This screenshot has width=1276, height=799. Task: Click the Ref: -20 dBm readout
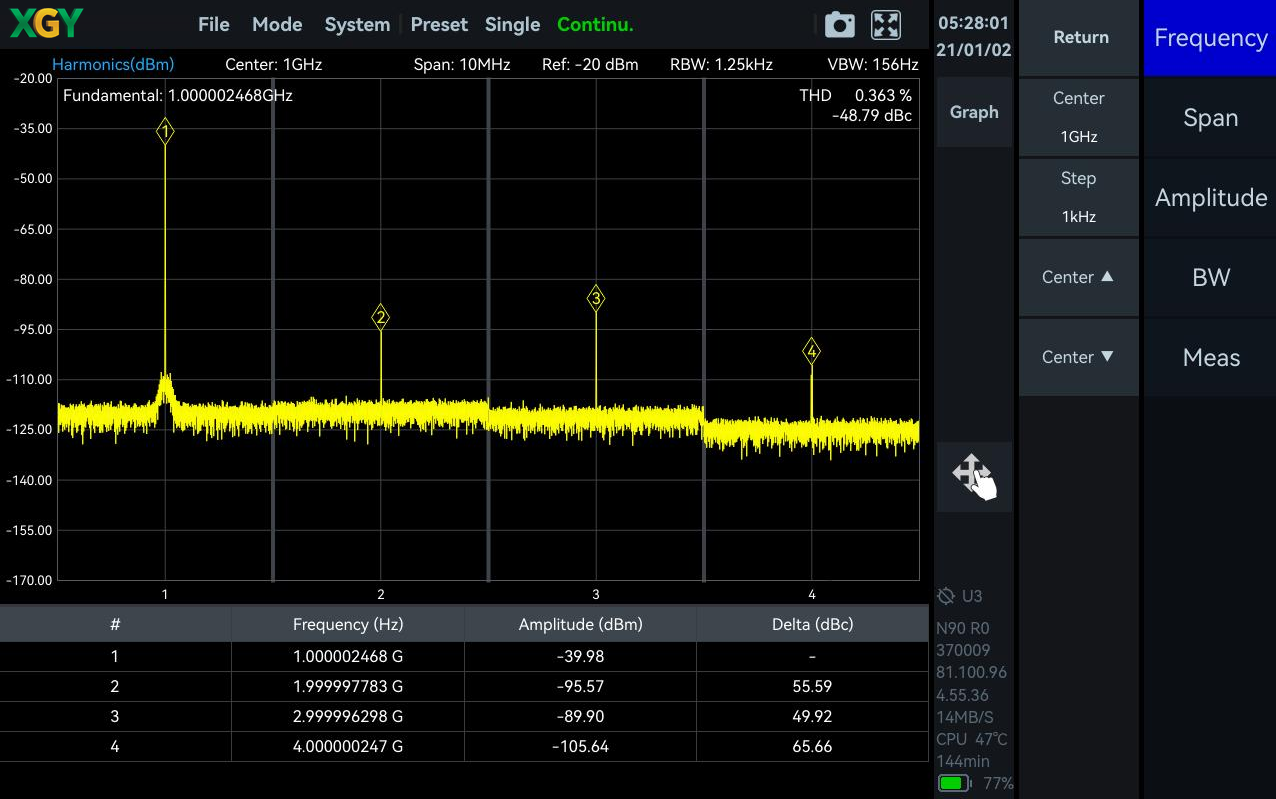click(x=590, y=65)
